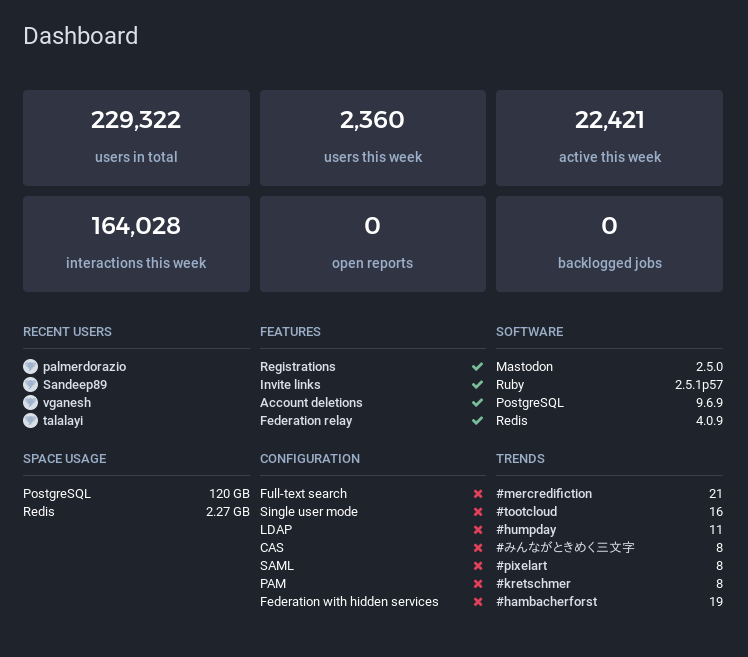Click the Single user mode label

pos(309,511)
